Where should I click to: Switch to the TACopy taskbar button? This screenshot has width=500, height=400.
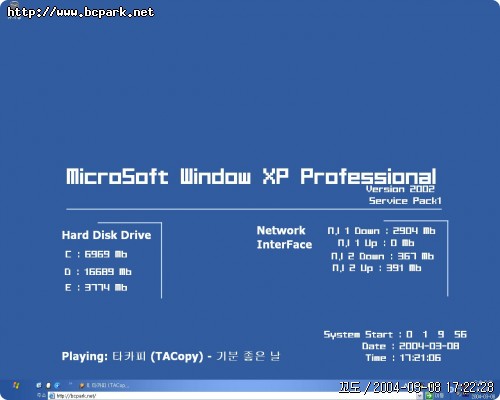[104, 385]
